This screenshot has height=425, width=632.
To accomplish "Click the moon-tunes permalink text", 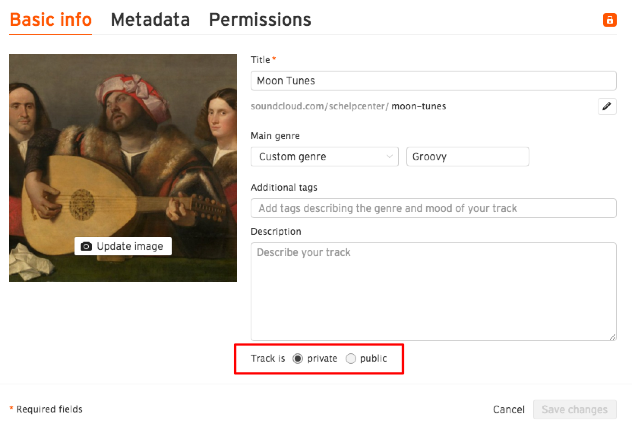I will [419, 106].
